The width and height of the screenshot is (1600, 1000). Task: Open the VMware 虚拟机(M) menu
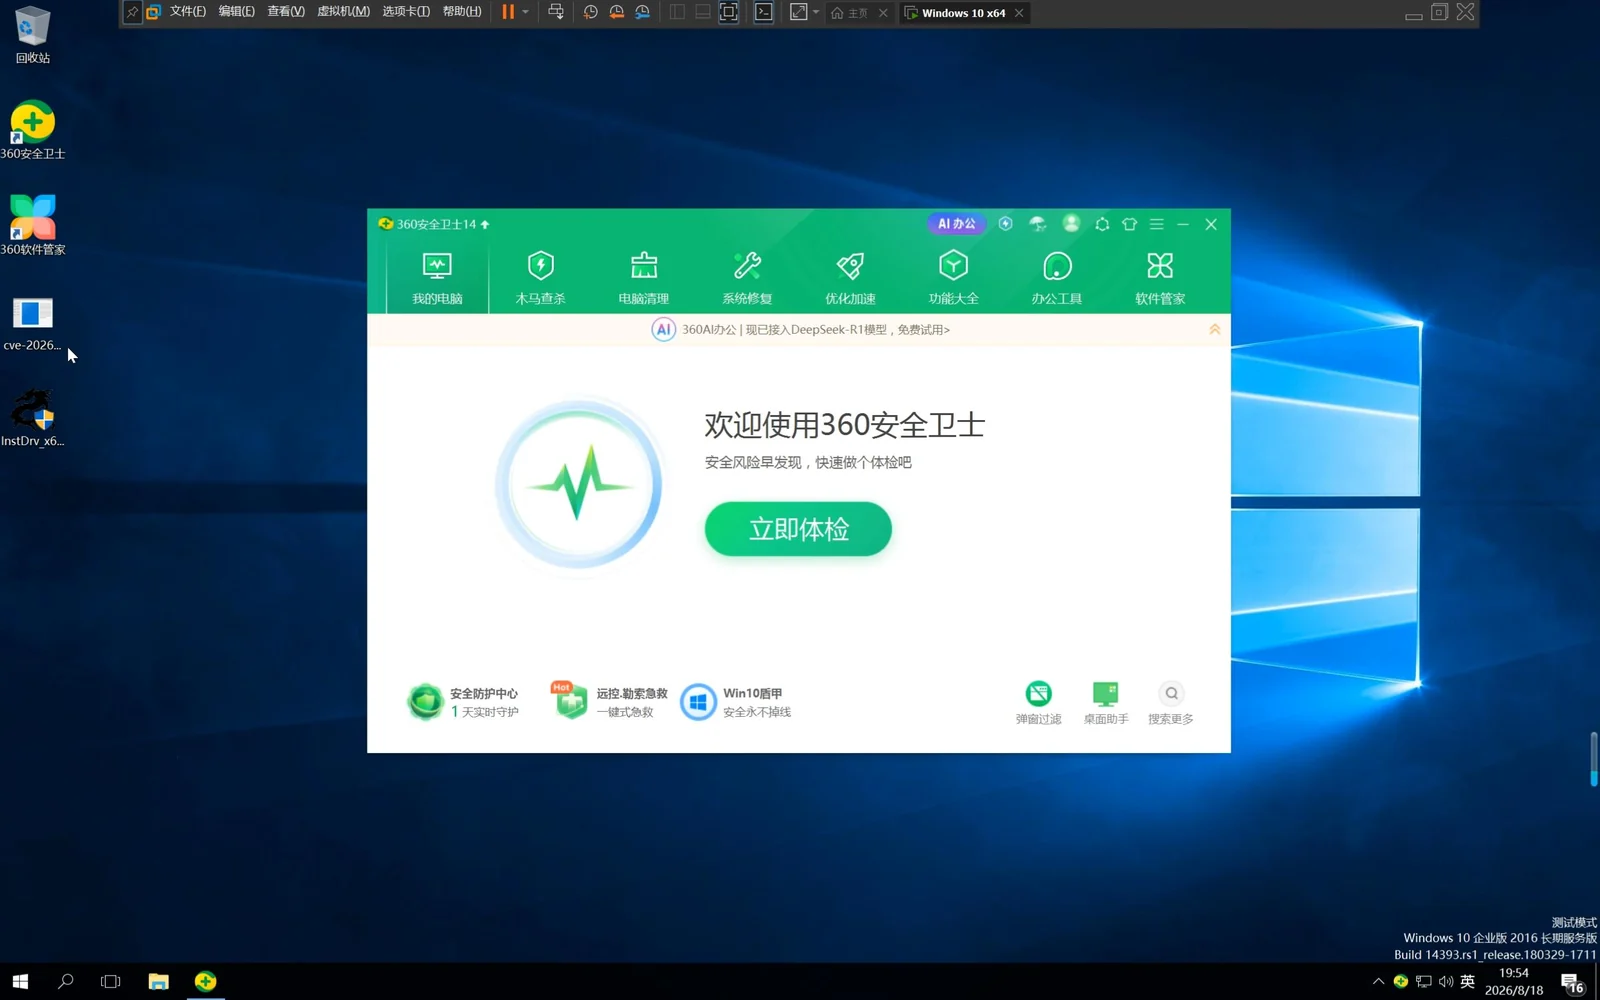point(343,12)
